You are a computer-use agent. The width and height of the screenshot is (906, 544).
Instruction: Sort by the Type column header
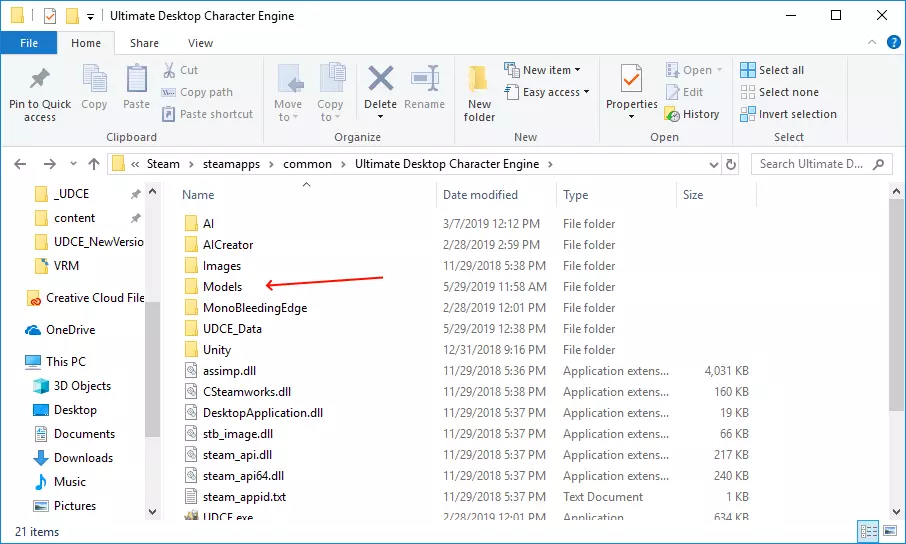coord(575,195)
